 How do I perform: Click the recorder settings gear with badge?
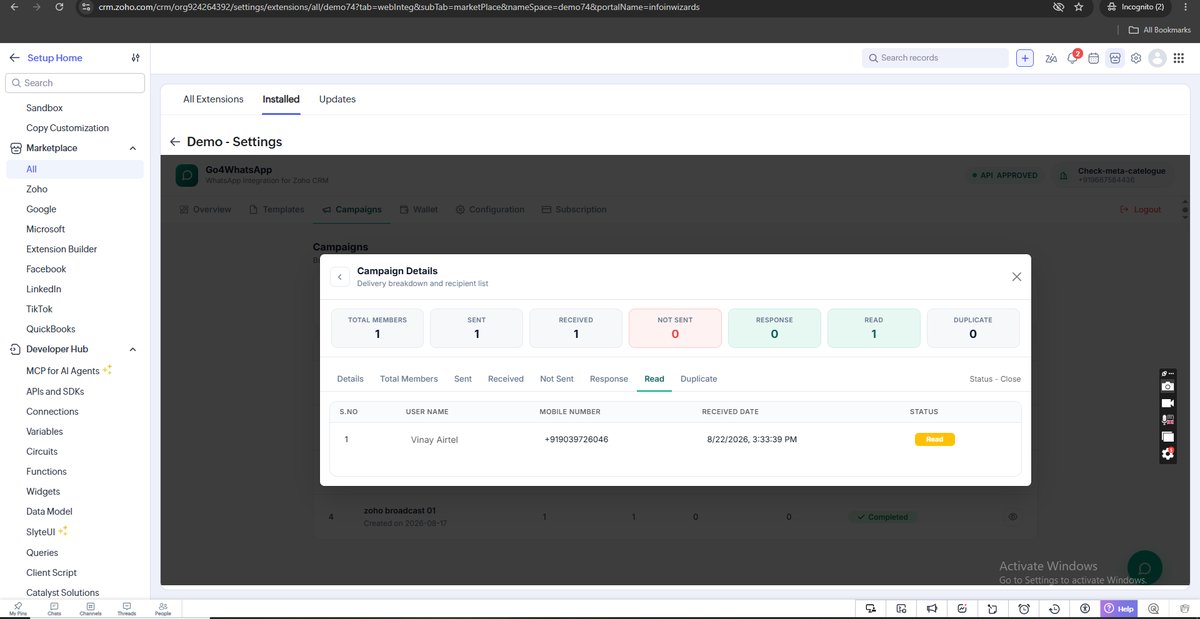[1167, 453]
